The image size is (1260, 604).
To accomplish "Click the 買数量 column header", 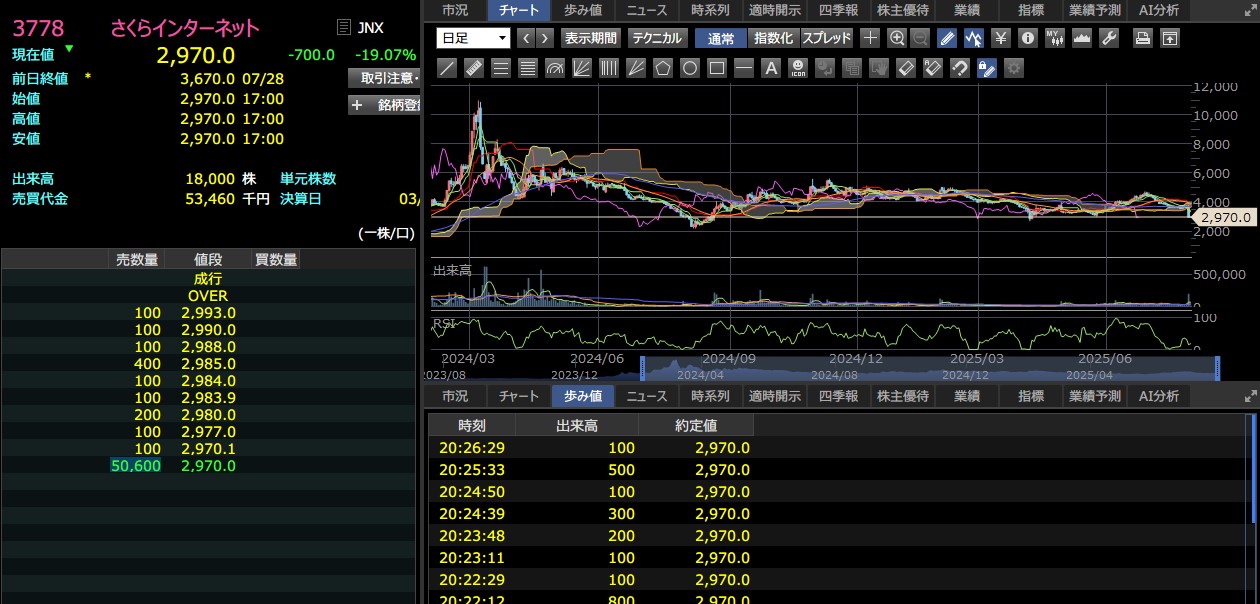I will (x=275, y=260).
